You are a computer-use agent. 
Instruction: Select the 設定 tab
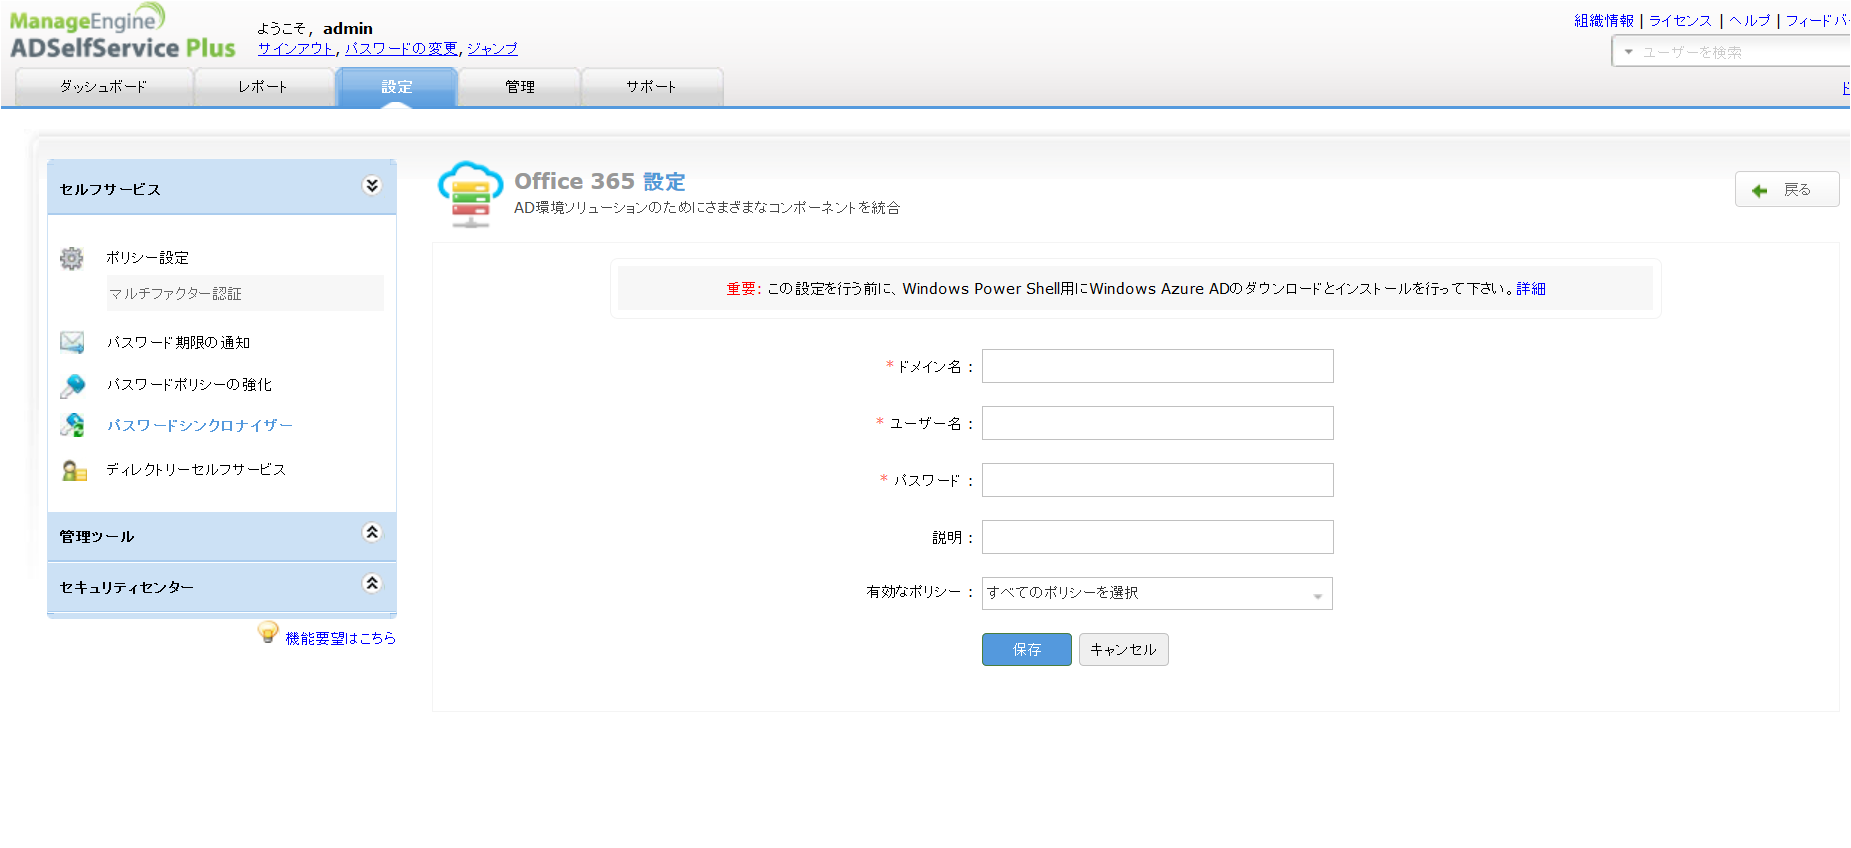[397, 87]
